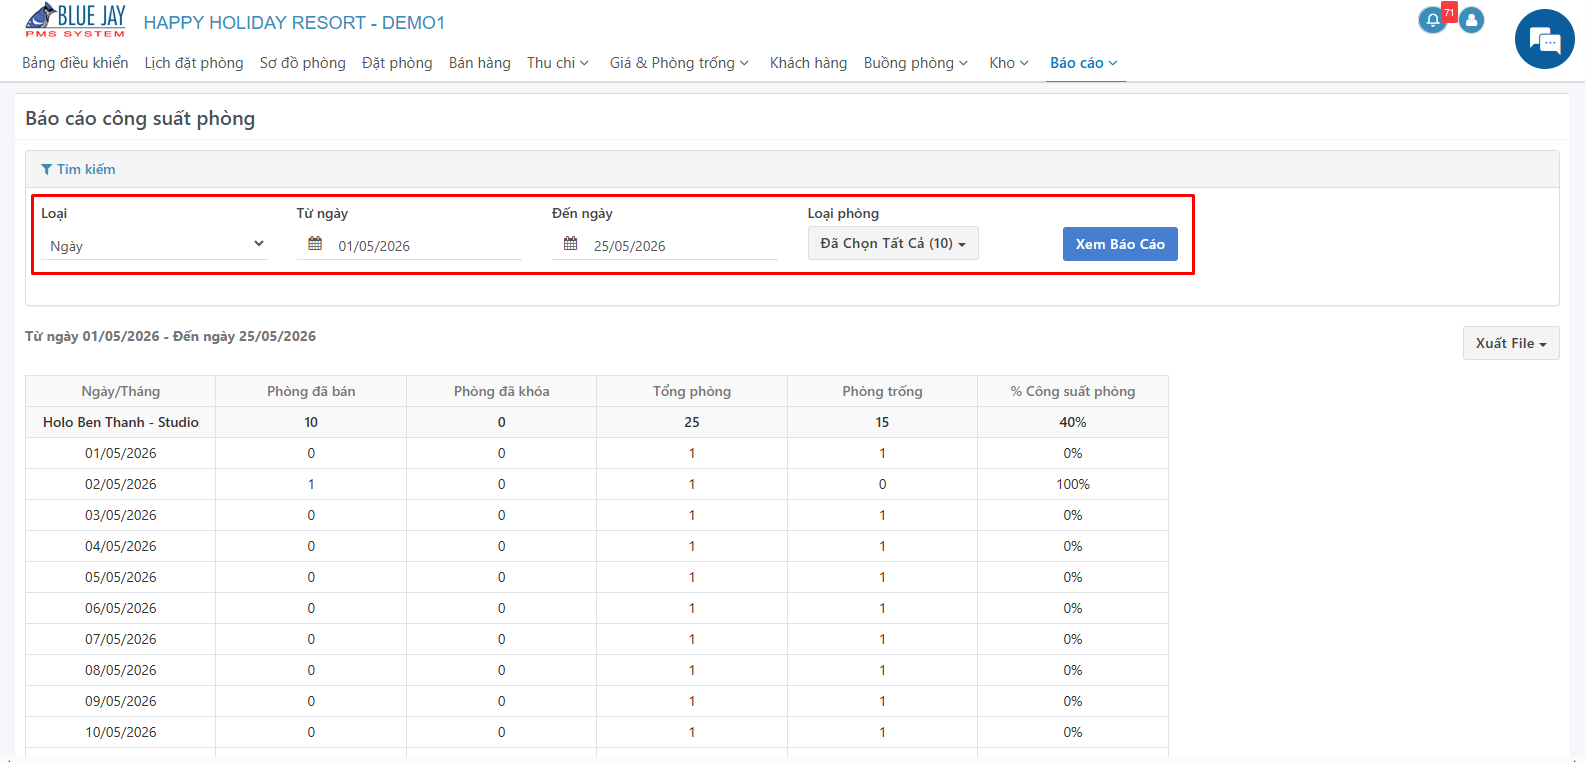Open Loại phòng Đã Chọn Tất Cả dropdown
Viewport: 1586px width, 762px height.
tap(893, 243)
